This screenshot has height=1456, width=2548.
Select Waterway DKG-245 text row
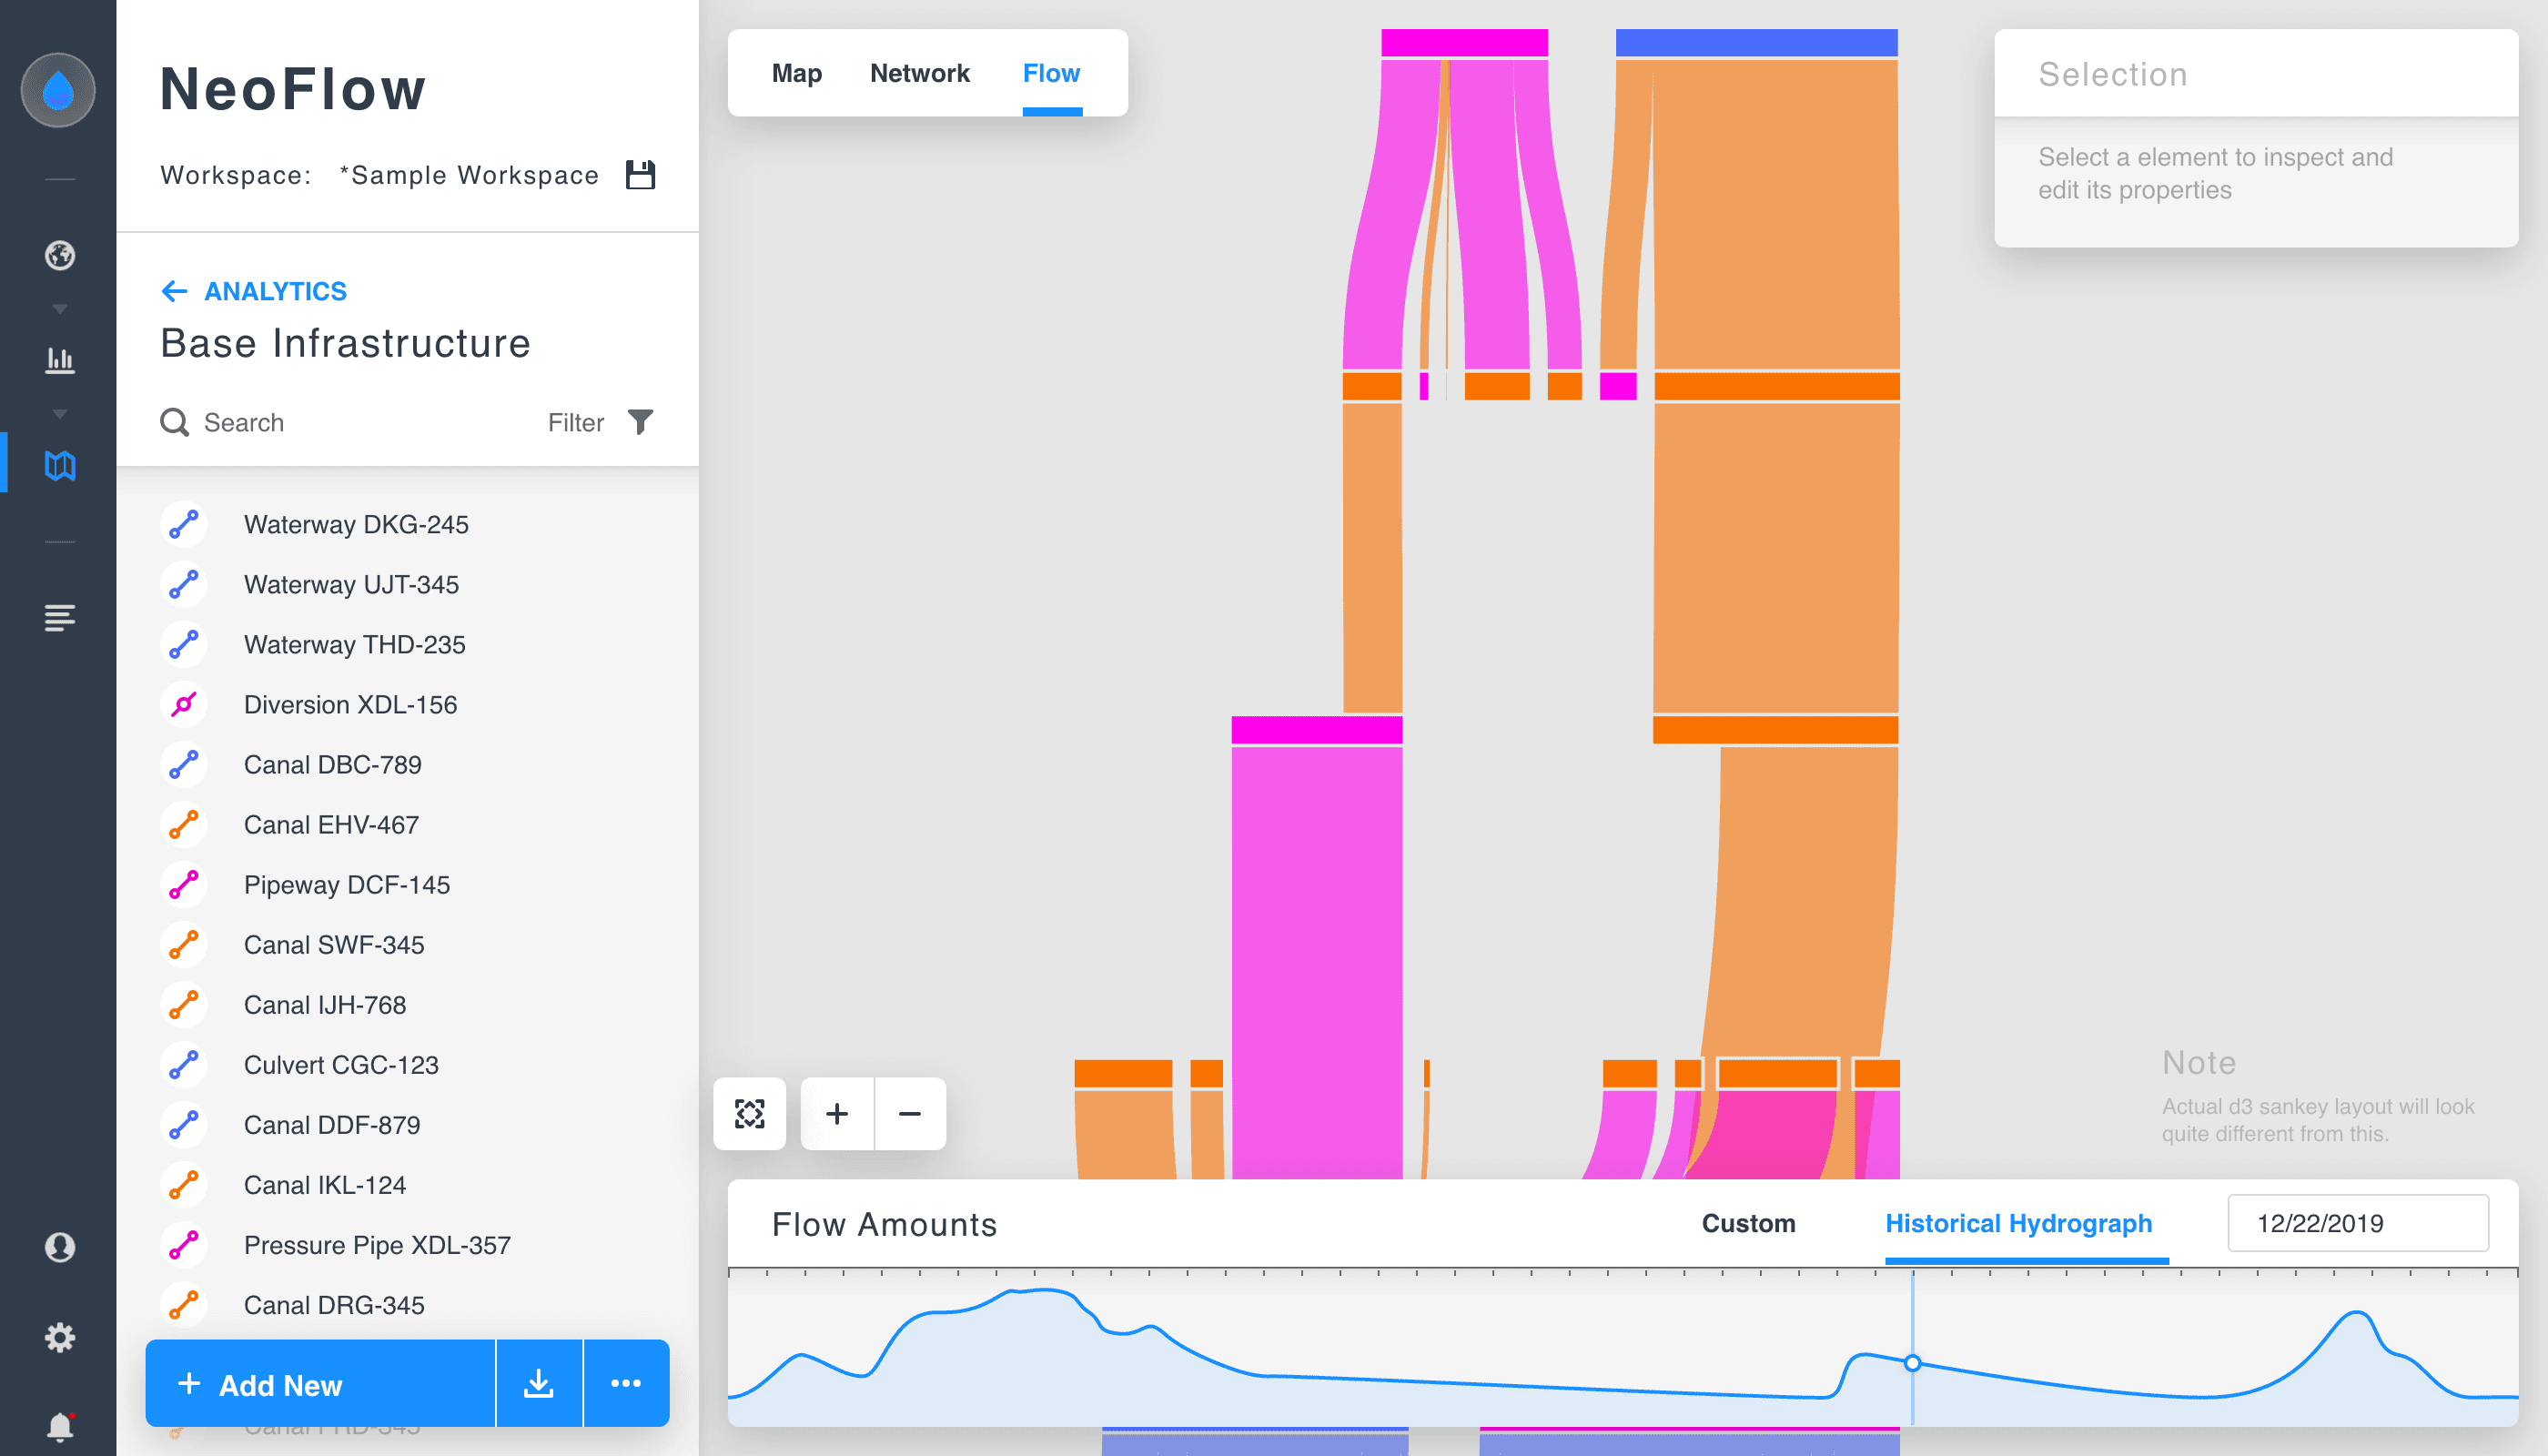(356, 524)
